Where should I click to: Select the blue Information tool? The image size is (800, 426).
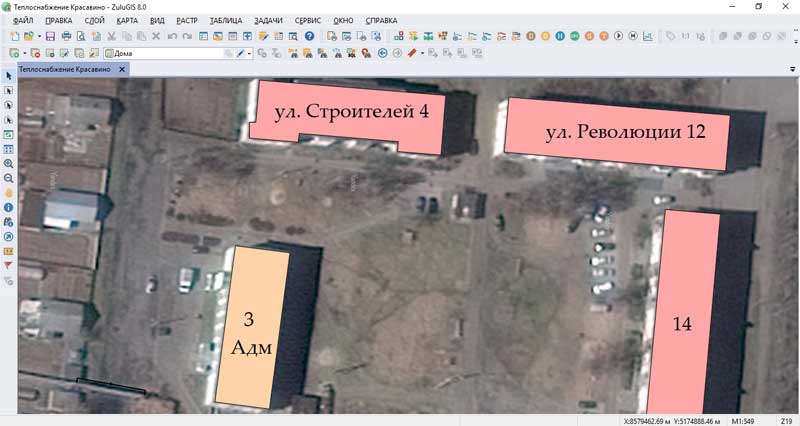point(9,207)
